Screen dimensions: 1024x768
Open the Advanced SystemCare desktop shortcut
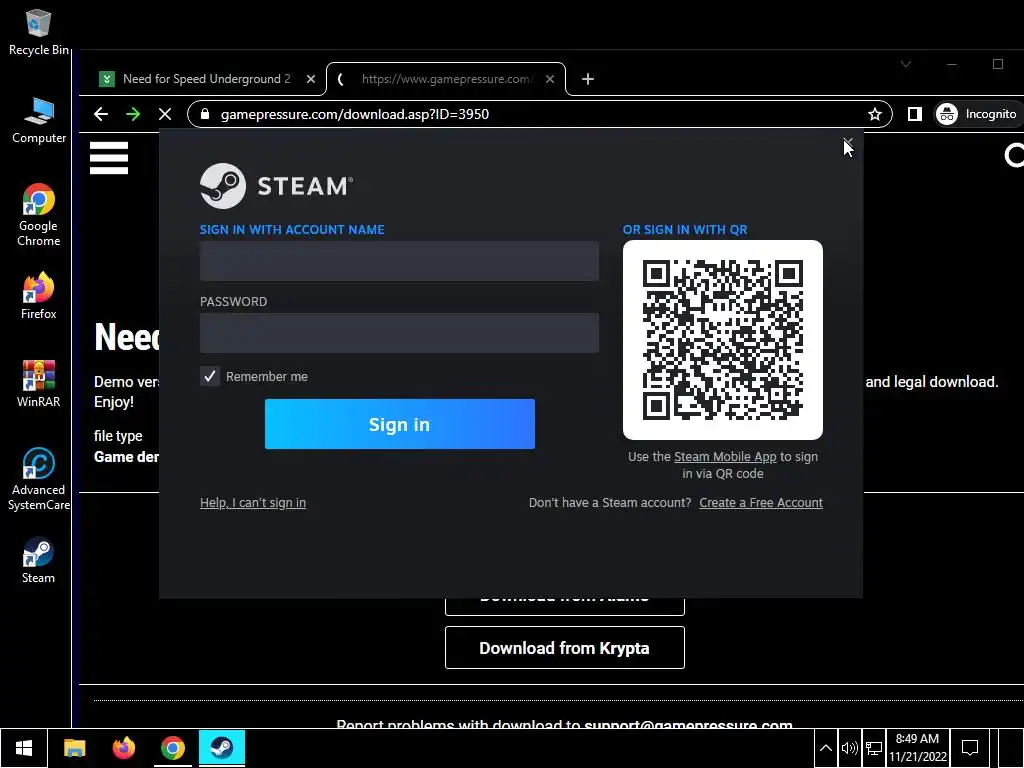(38, 479)
